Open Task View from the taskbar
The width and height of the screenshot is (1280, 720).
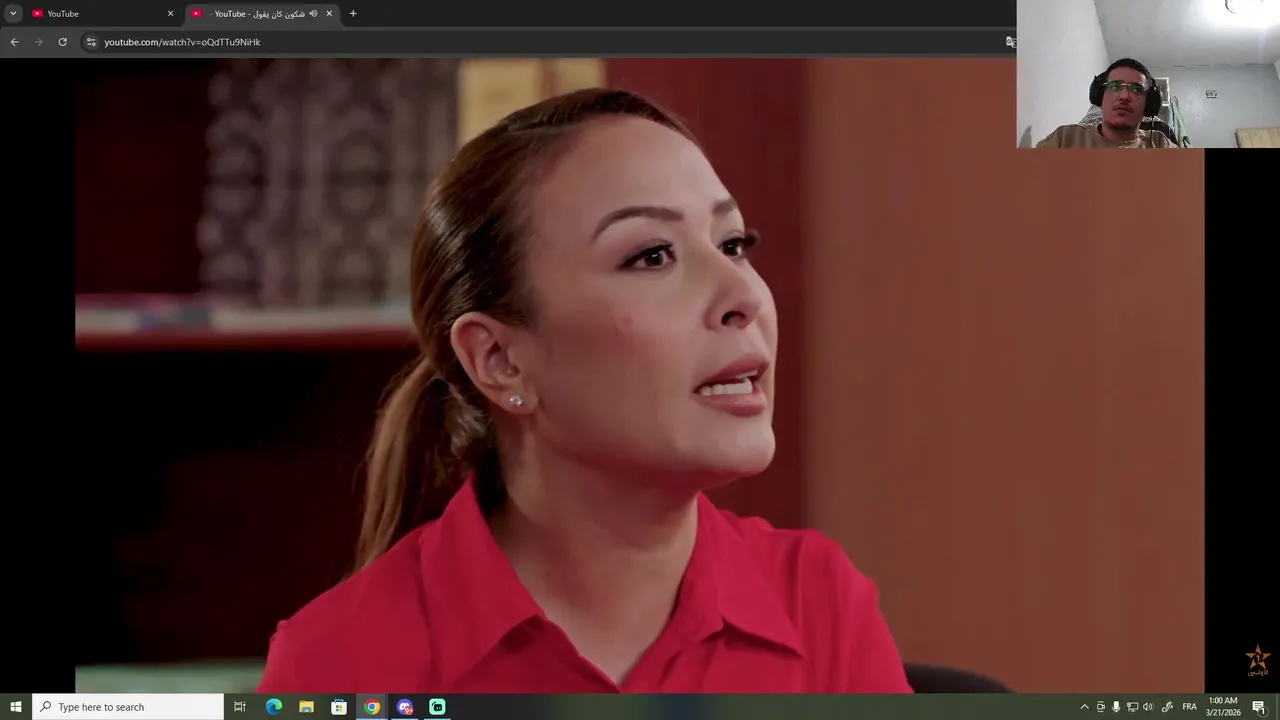(x=240, y=707)
